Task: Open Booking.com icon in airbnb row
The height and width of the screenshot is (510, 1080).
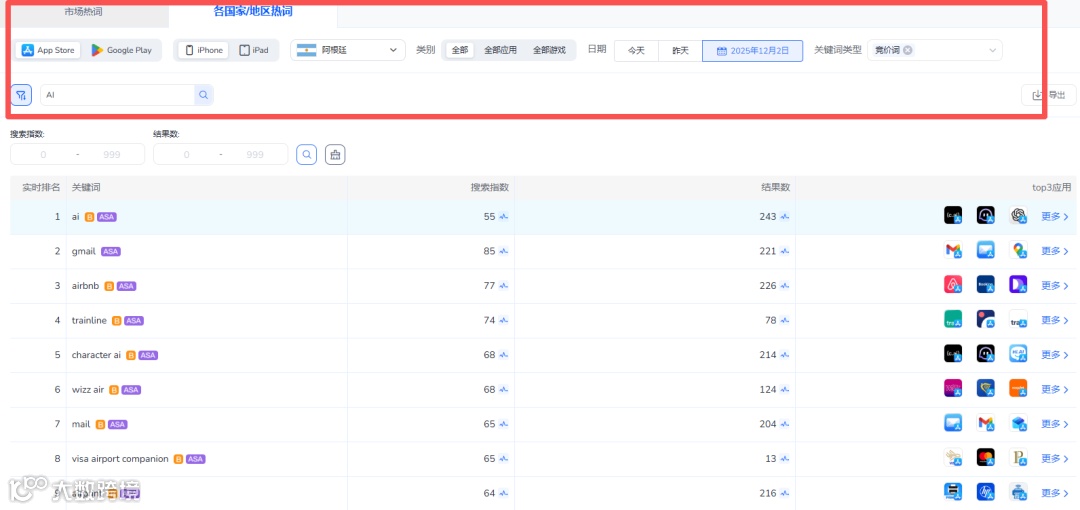Action: (986, 285)
